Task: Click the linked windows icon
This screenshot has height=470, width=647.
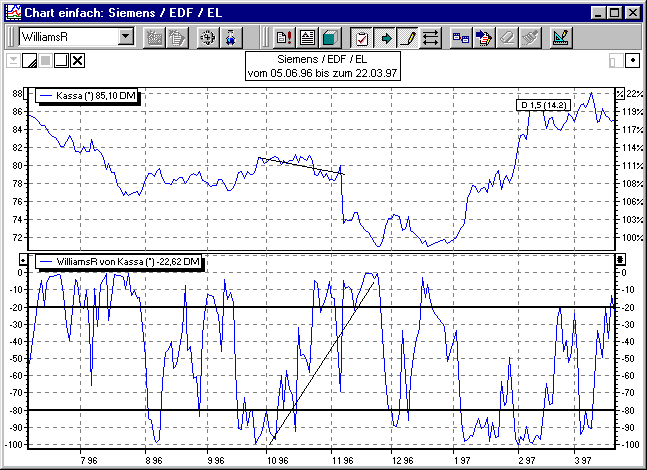Action: (x=461, y=38)
